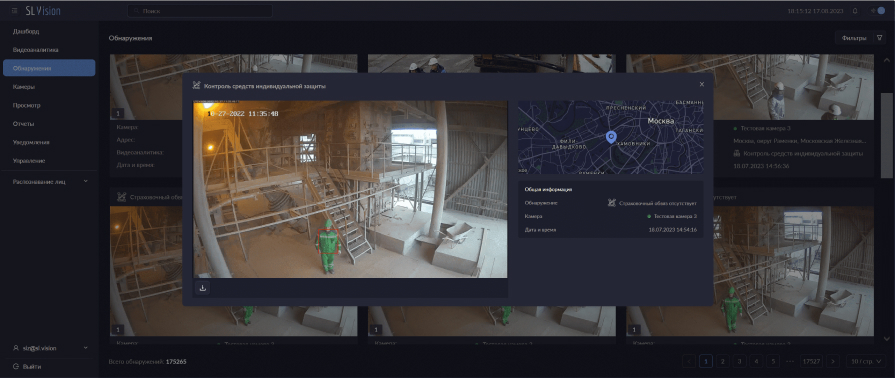Click the hamburger menu icon
The image size is (895, 378).
click(14, 11)
